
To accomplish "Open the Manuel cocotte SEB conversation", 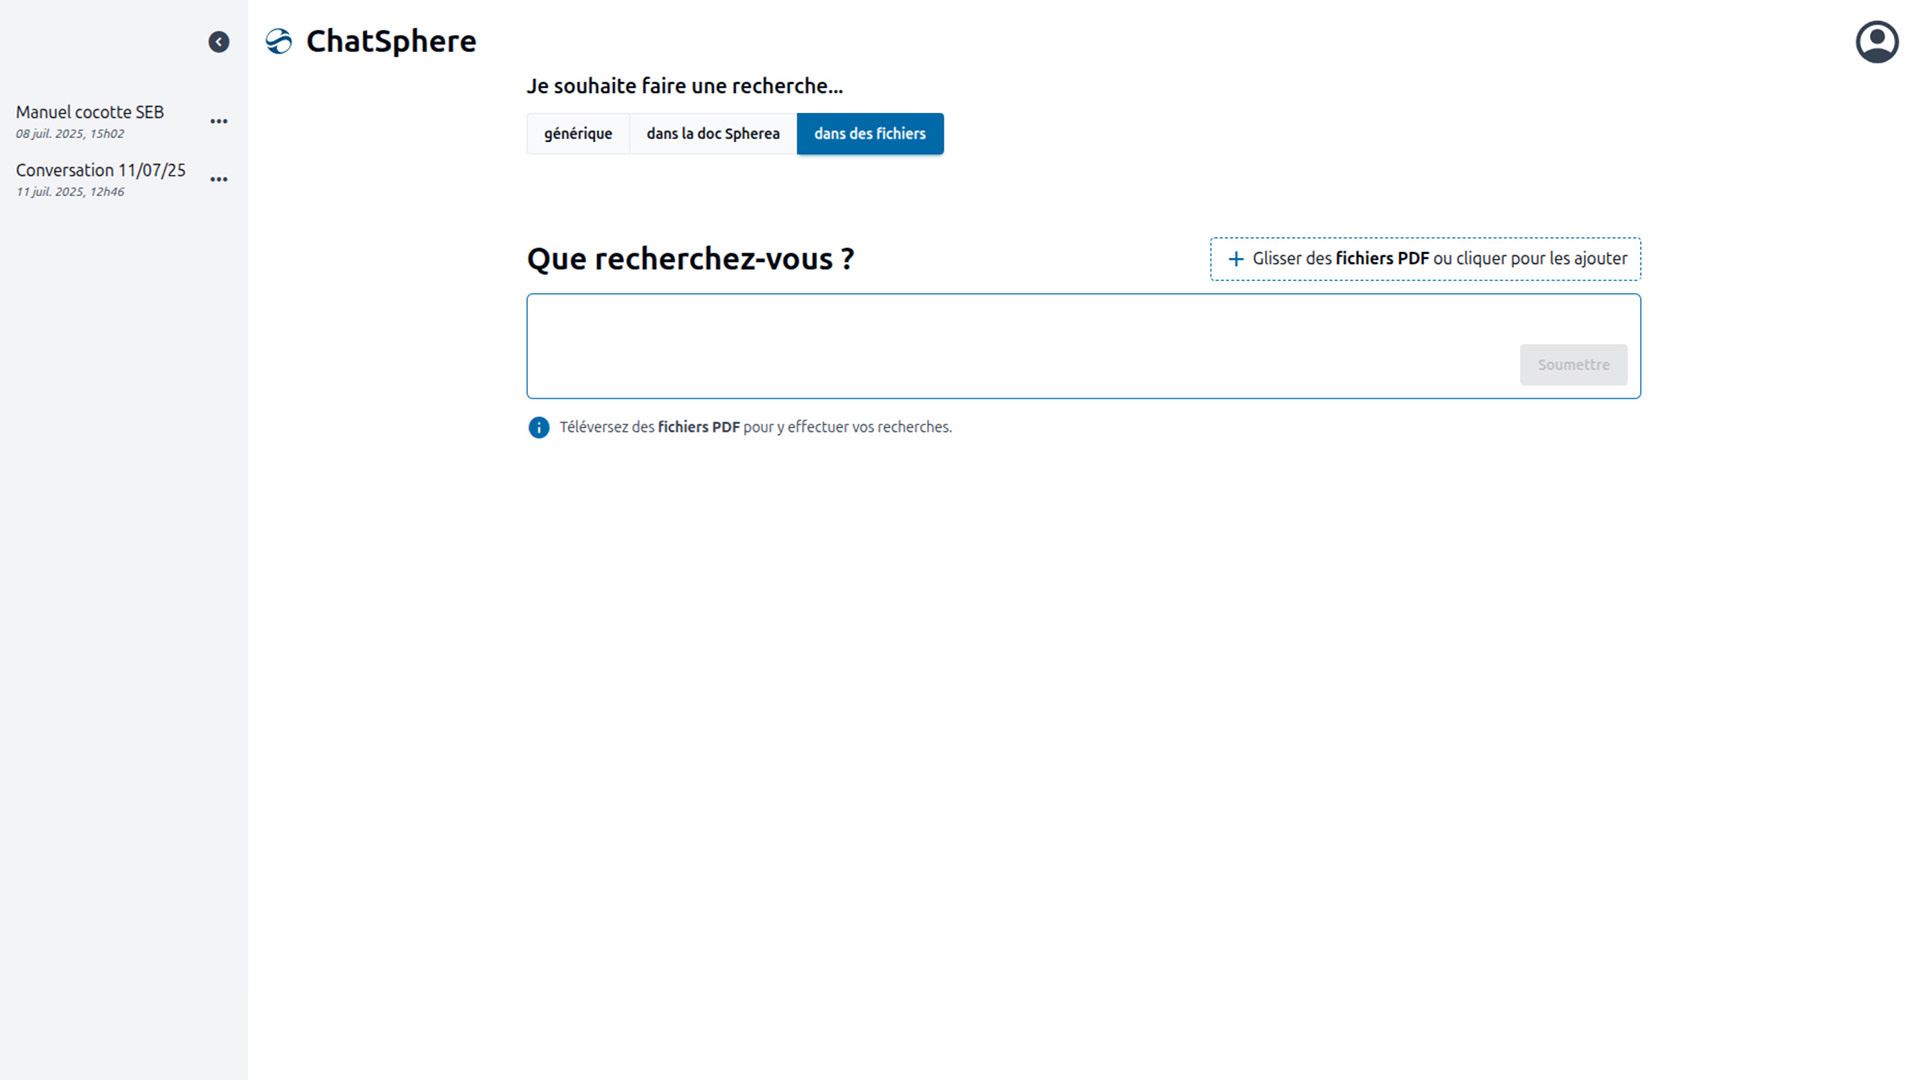I will point(90,112).
